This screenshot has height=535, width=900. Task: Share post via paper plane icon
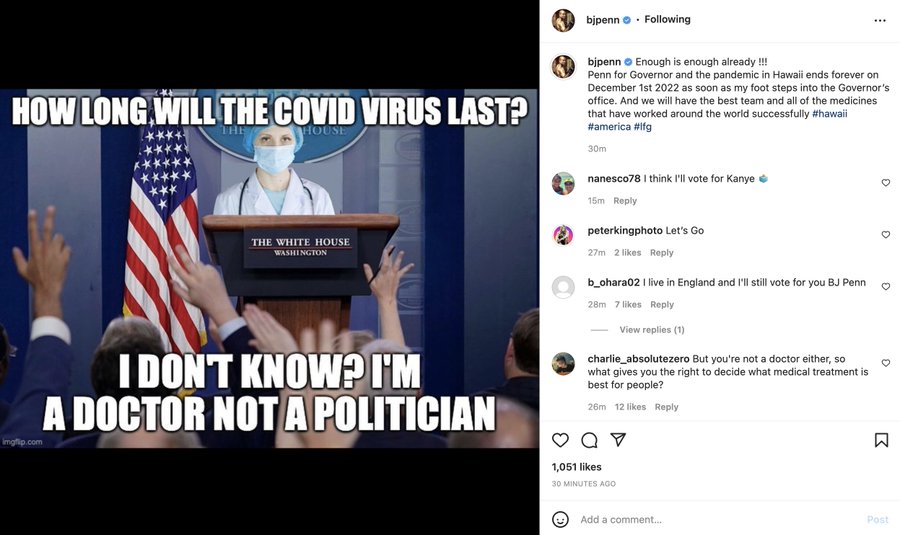click(618, 440)
